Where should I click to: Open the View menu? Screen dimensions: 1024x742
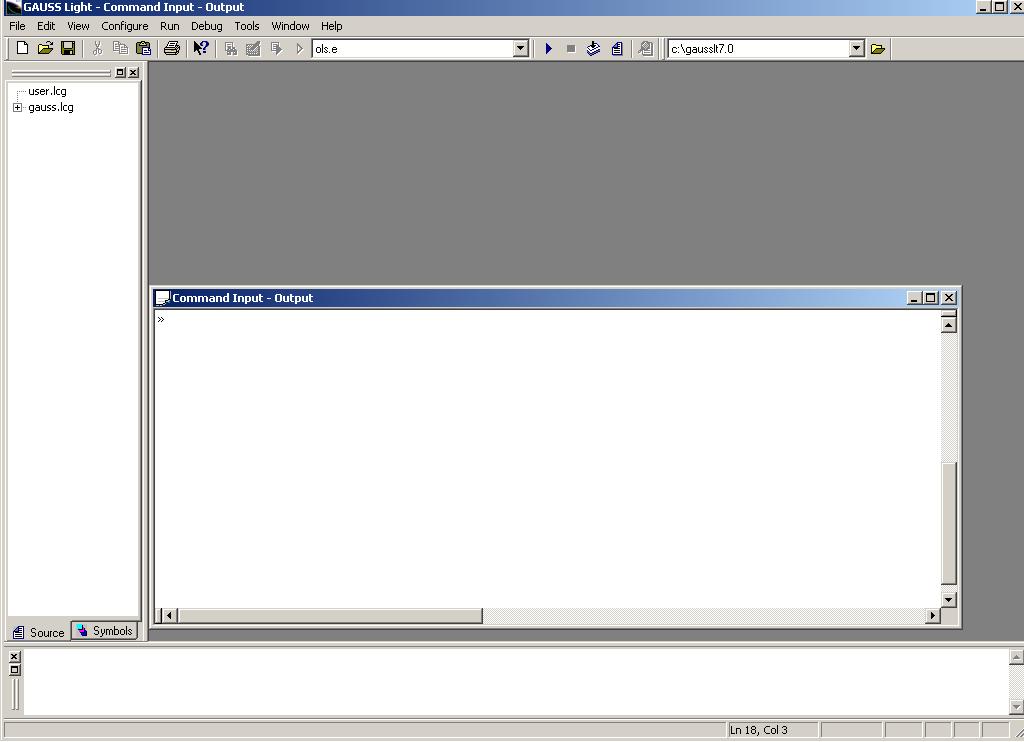[78, 26]
